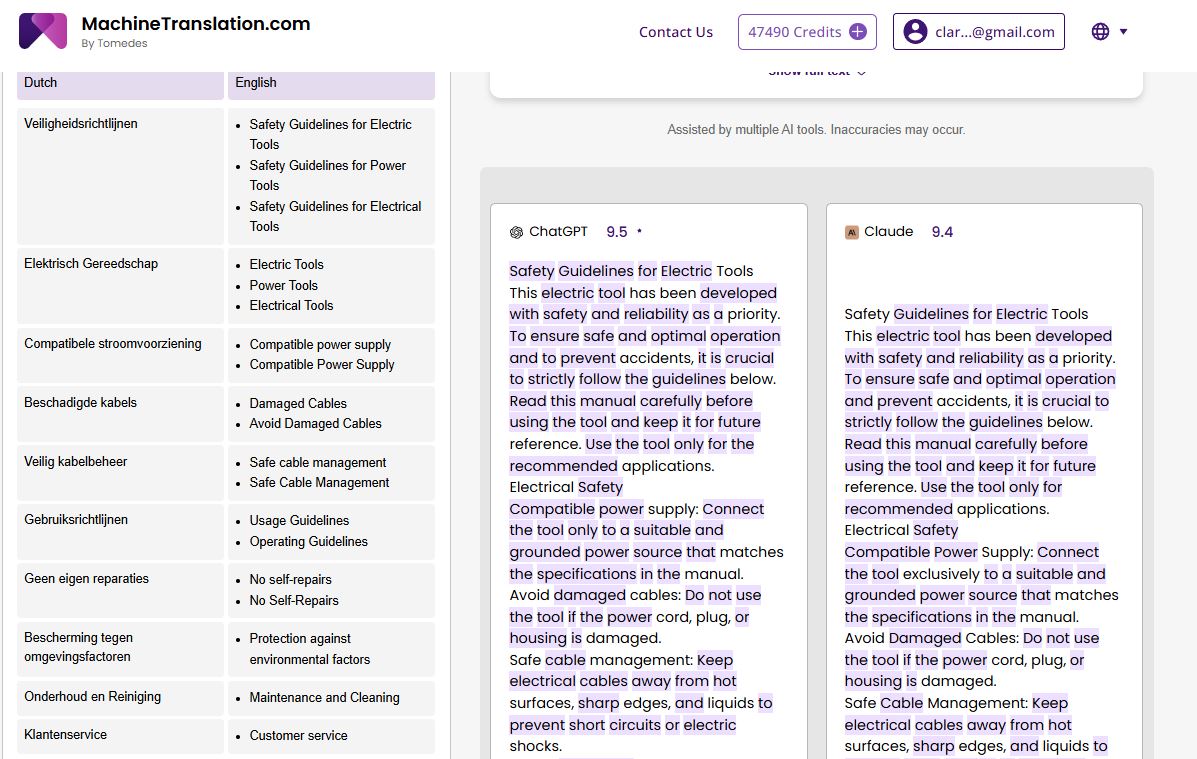Image resolution: width=1197 pixels, height=759 pixels.
Task: Open the Contact Us page
Action: 675,32
